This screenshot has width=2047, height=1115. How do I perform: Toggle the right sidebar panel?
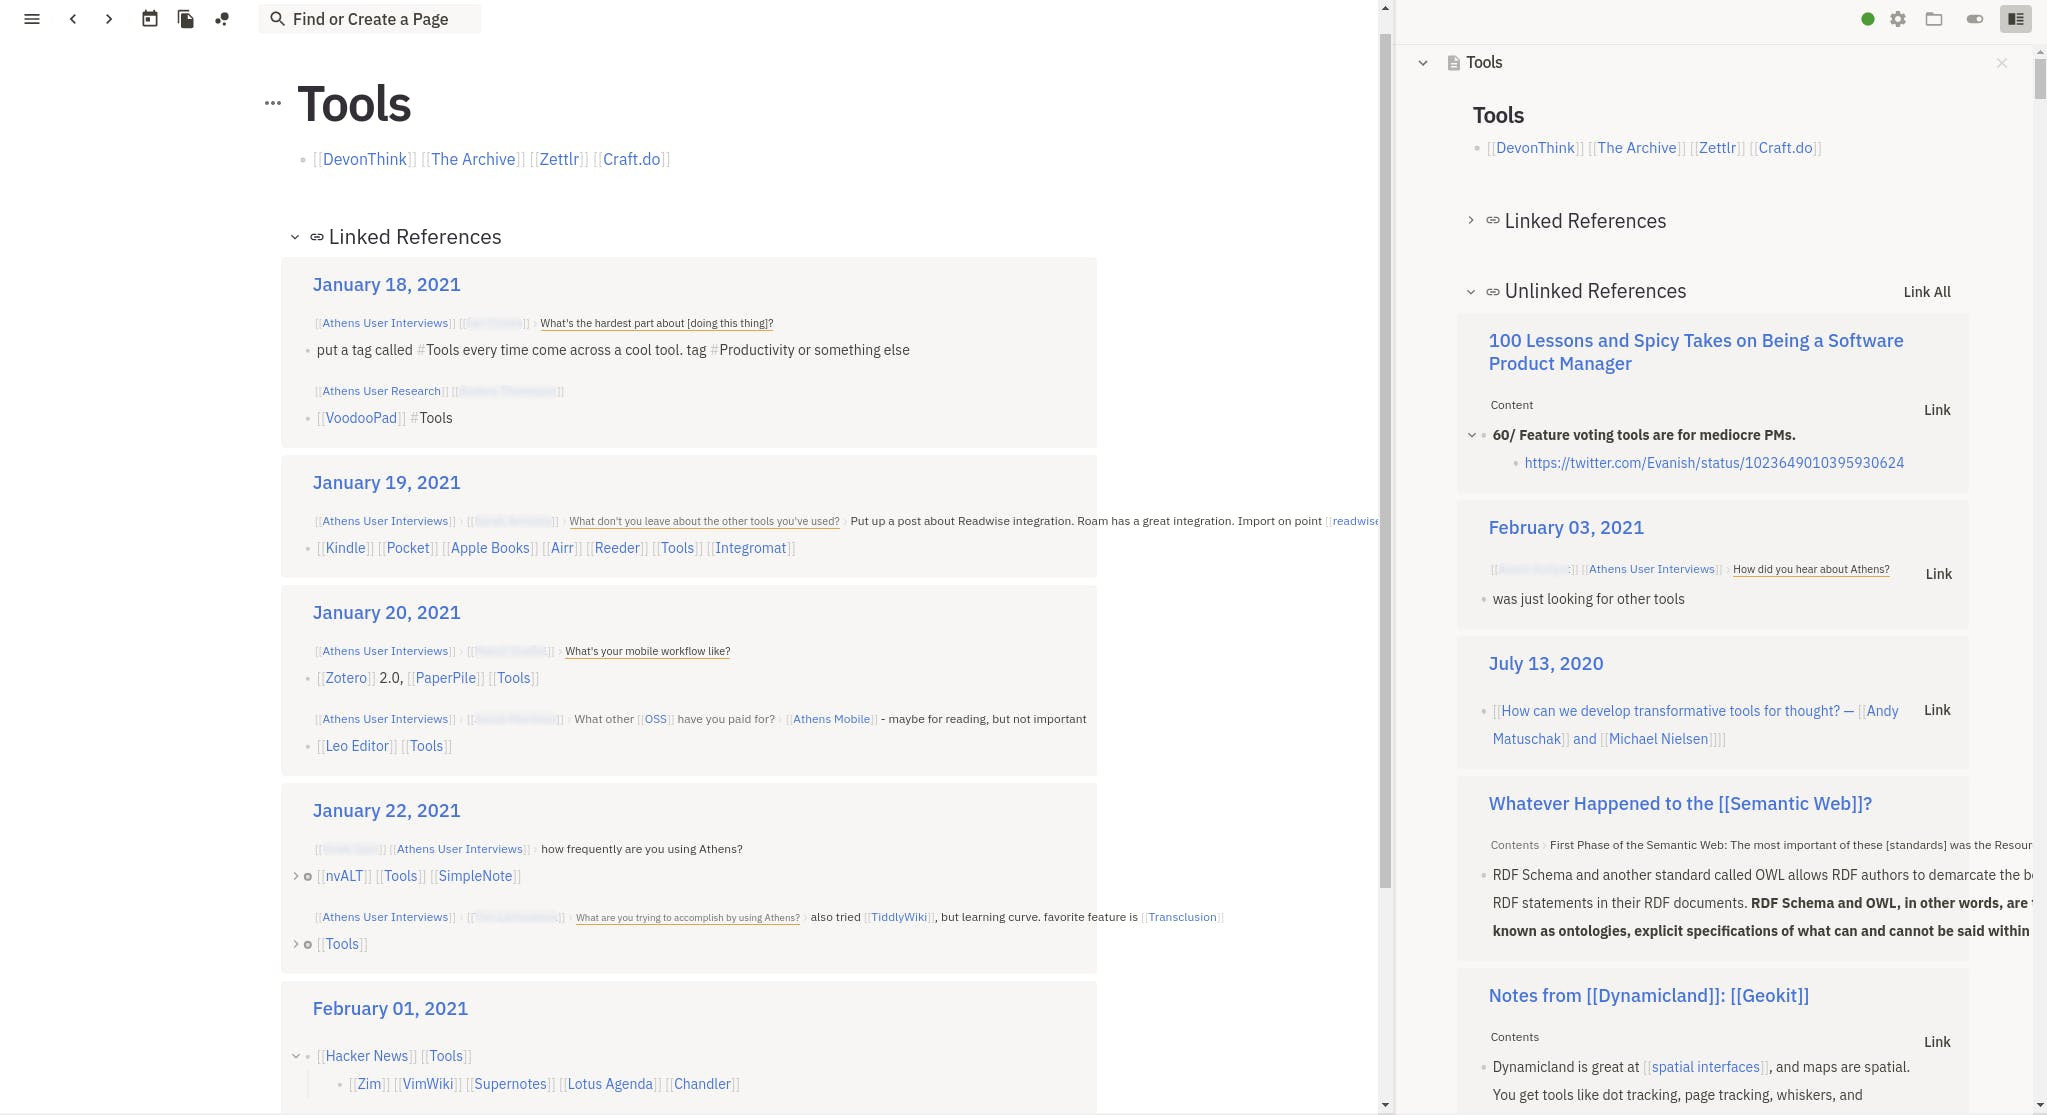click(2015, 19)
